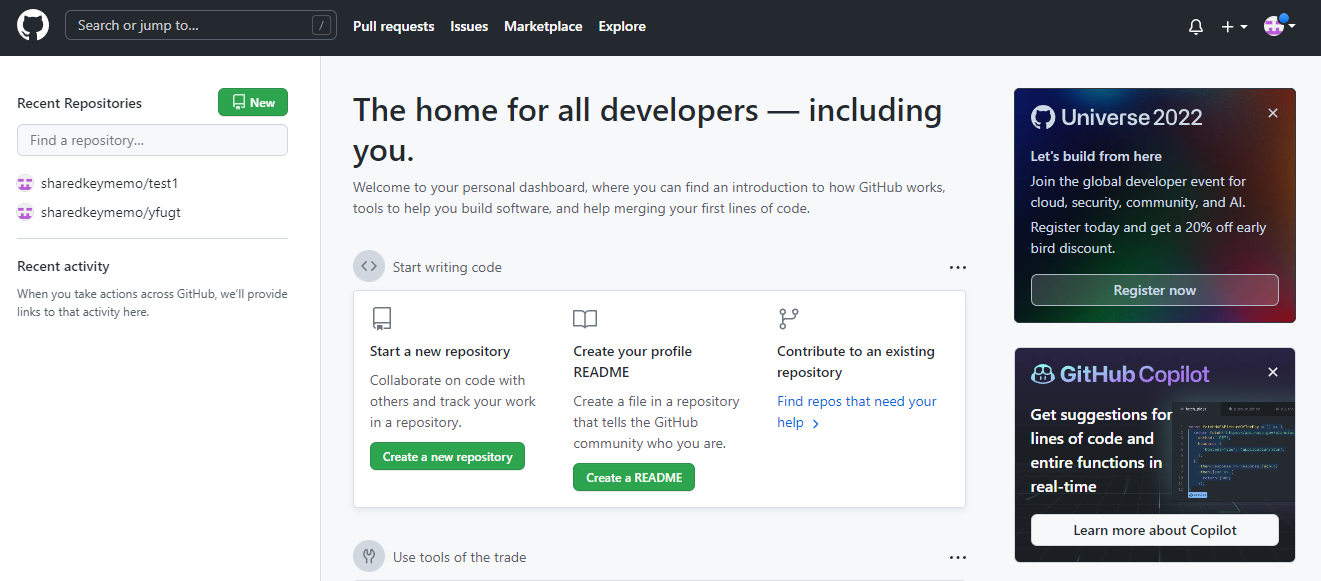Click the Create your profile README heading

coord(633,362)
